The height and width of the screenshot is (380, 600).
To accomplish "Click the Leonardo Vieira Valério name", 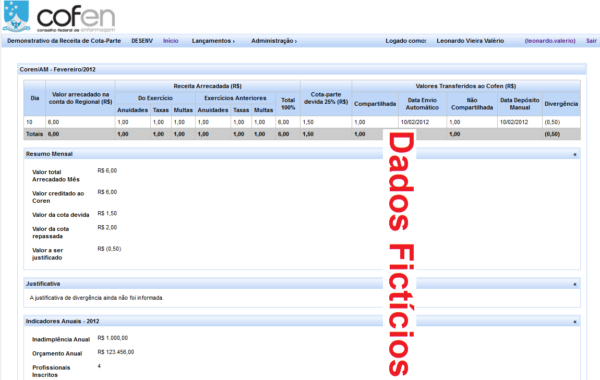I will (470, 41).
